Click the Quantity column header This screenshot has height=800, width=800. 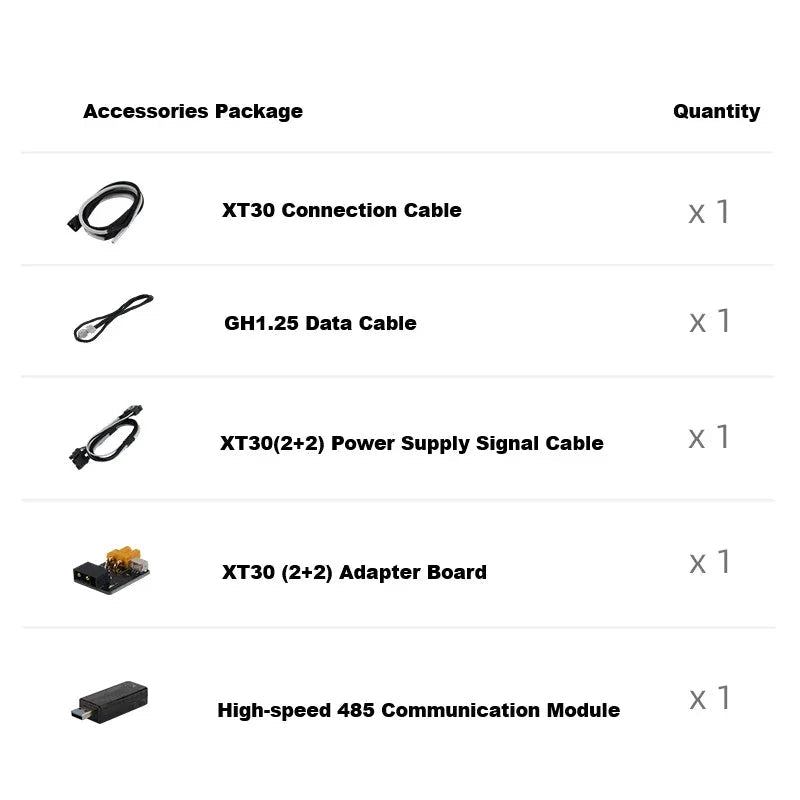[x=716, y=111]
